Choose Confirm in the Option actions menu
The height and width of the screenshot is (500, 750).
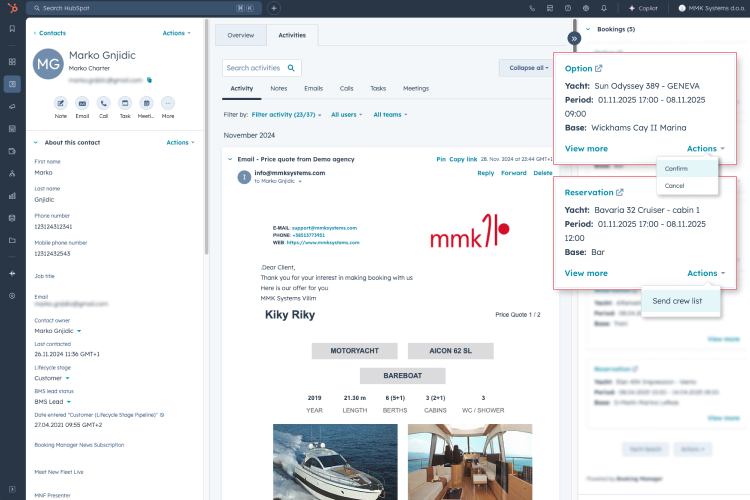tap(687, 168)
